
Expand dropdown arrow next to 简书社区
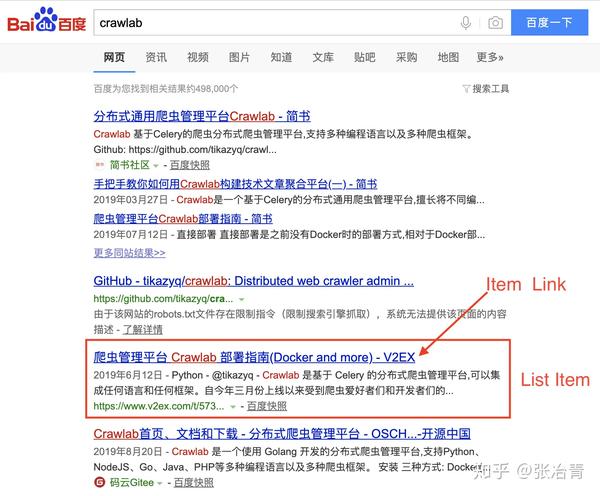[156, 166]
